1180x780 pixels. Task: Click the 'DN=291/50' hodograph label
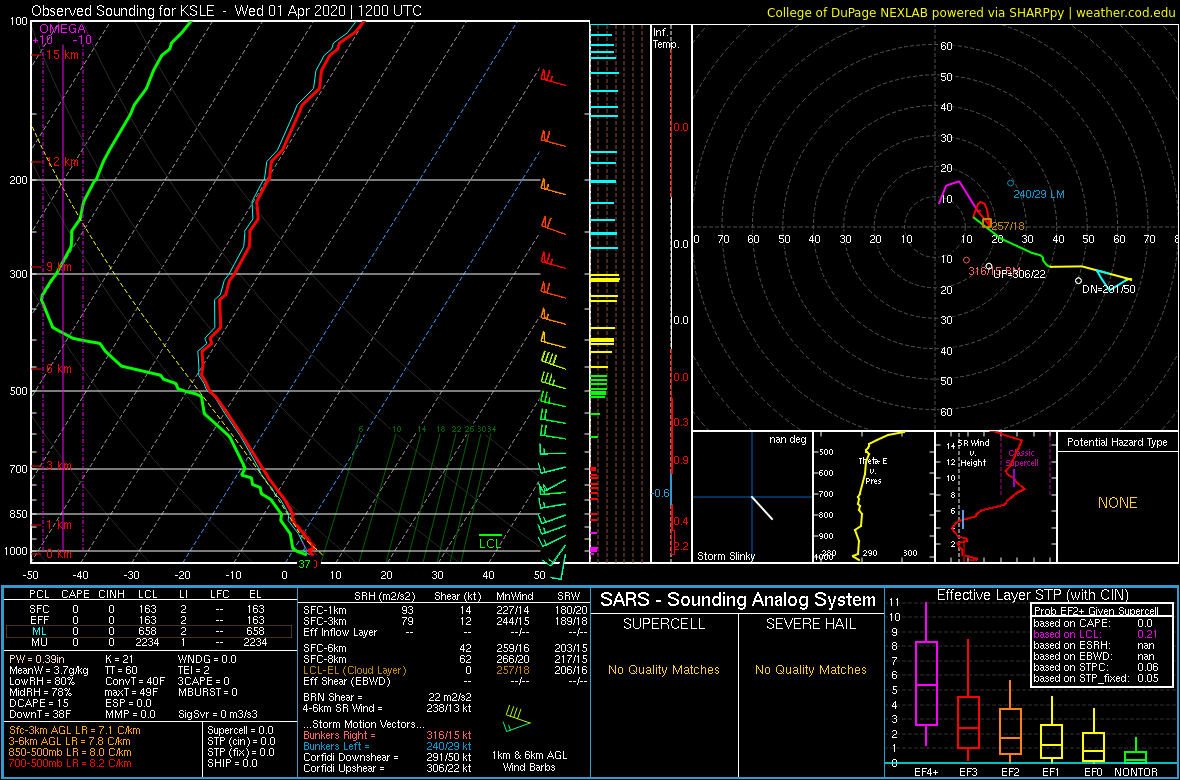point(1109,289)
